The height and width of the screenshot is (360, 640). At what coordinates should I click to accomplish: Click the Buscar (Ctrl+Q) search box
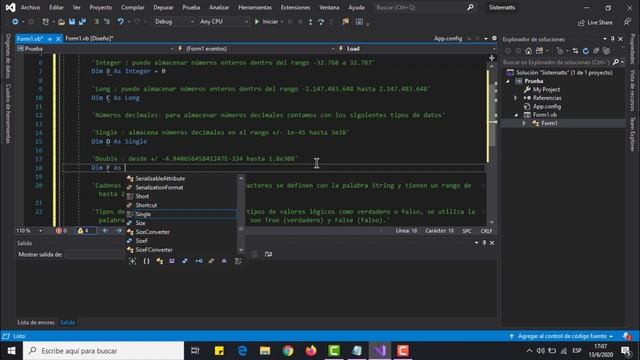[424, 7]
